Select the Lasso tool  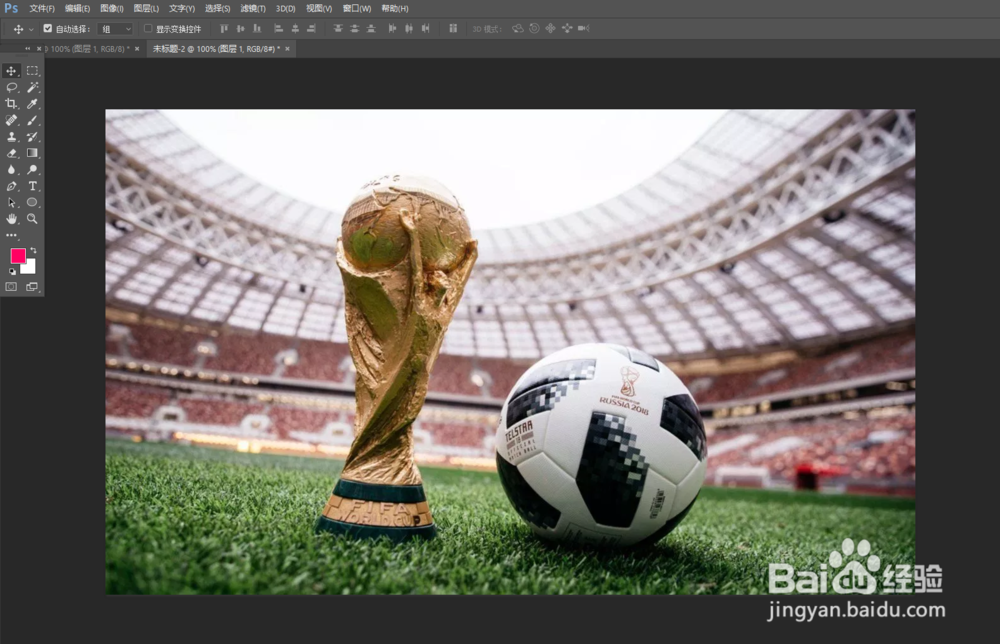[x=11, y=87]
